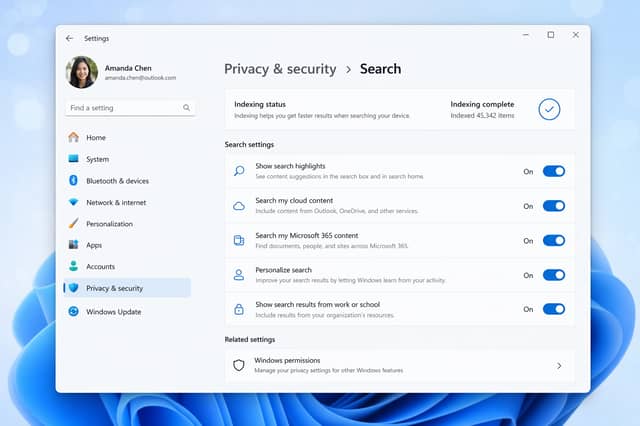
Task: Go to System settings
Action: (98, 159)
